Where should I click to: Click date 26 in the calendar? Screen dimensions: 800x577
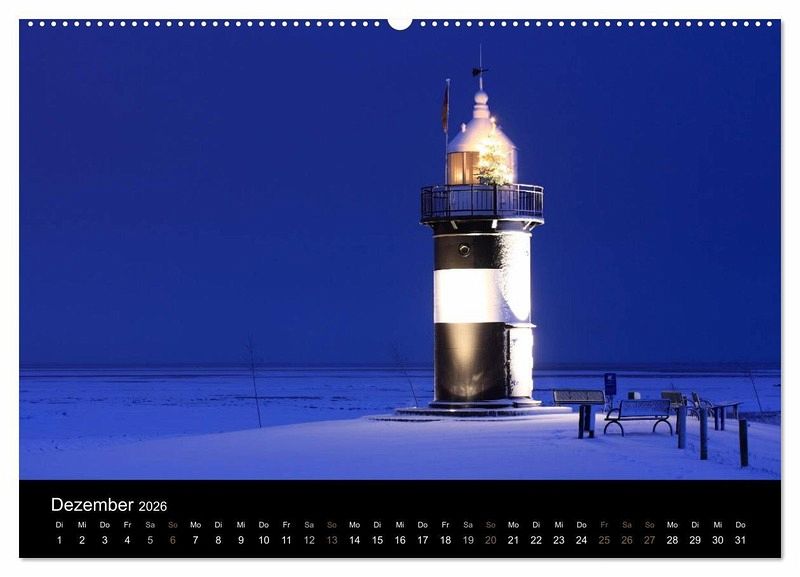click(x=627, y=540)
